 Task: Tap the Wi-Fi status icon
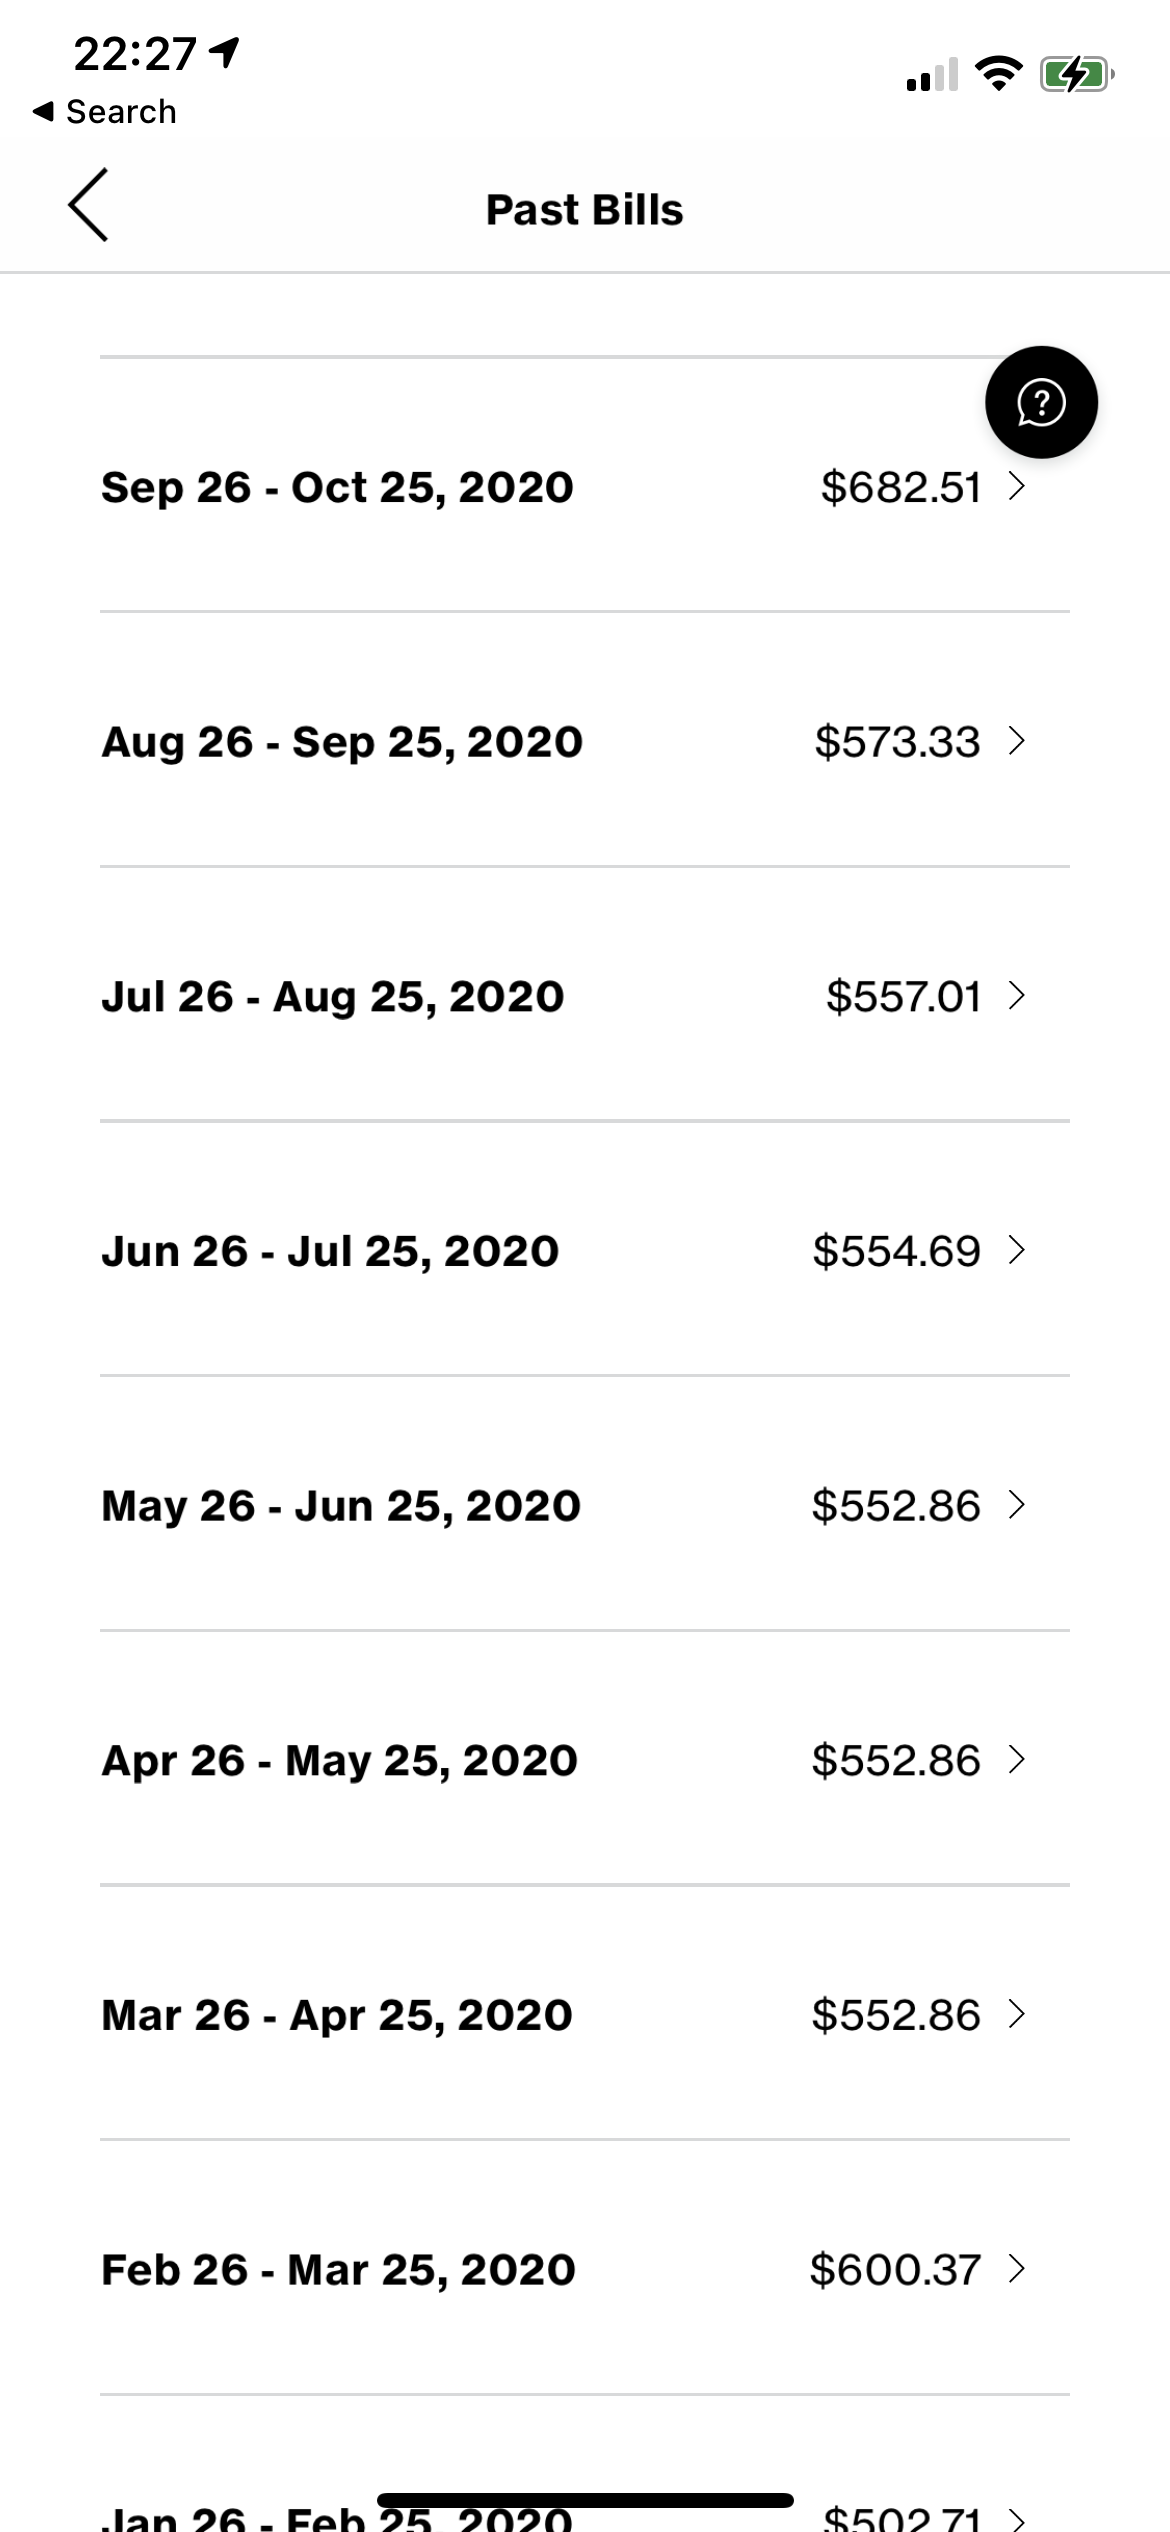tap(998, 74)
